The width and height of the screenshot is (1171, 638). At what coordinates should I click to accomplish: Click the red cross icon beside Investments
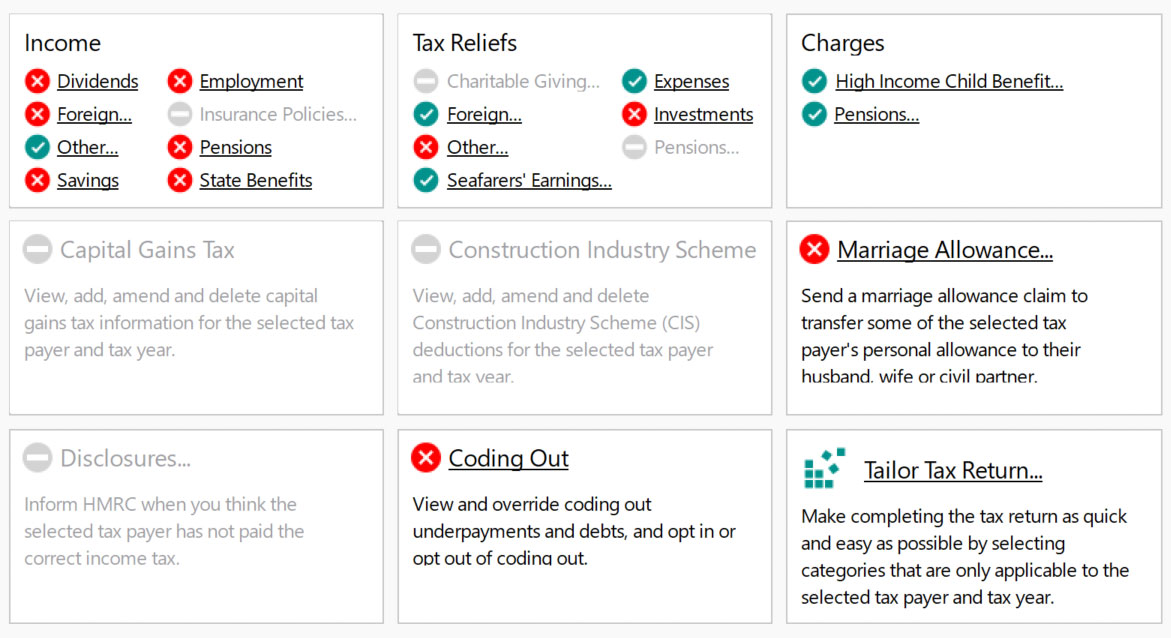coord(634,114)
